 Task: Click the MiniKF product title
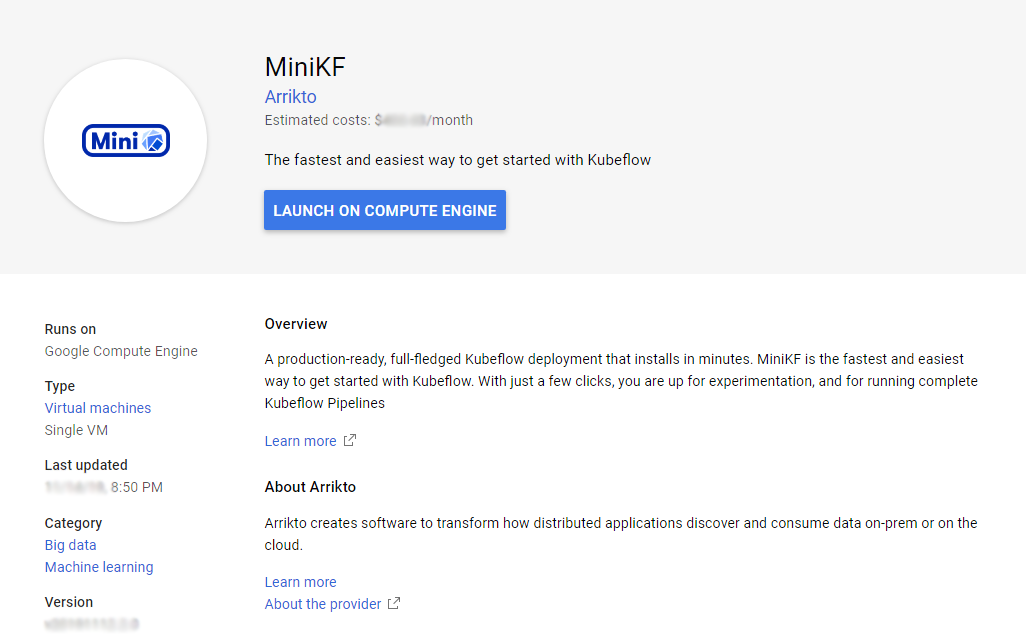pyautogui.click(x=305, y=67)
